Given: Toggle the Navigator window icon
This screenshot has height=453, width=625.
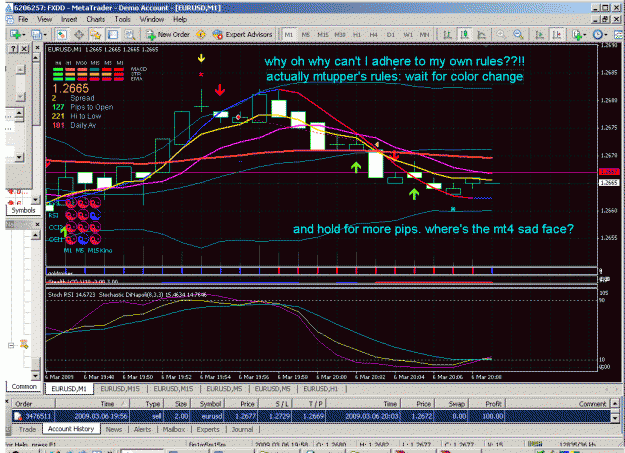Looking at the screenshot, I should tap(96, 35).
